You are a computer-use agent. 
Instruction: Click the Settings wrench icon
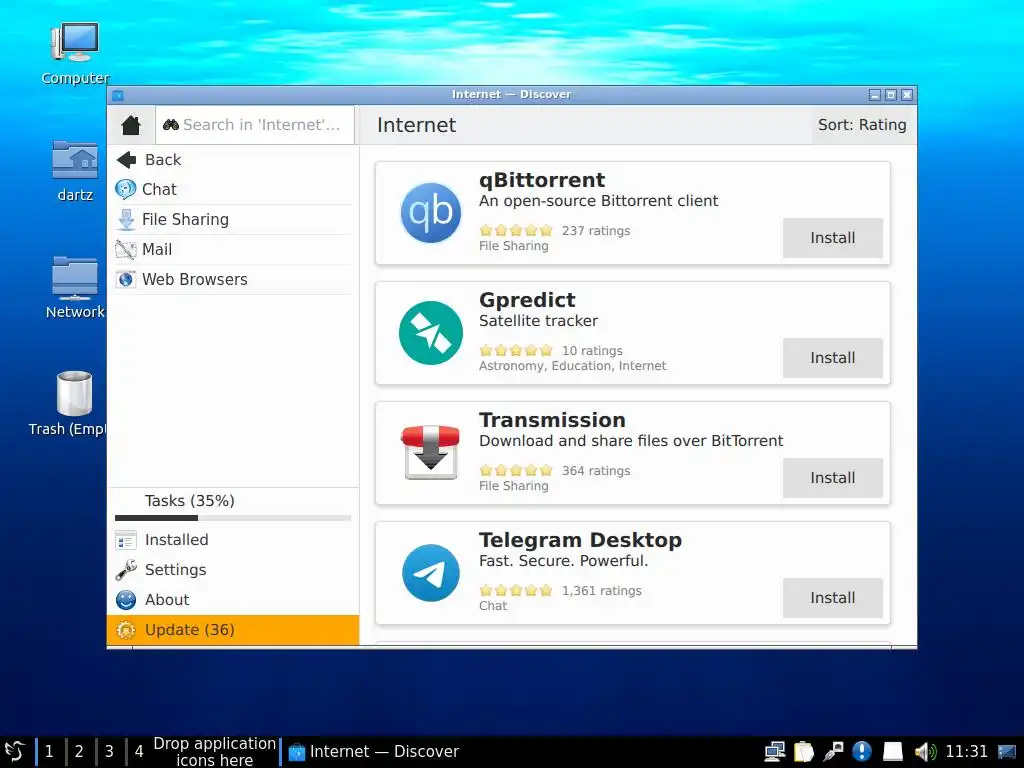pyautogui.click(x=125, y=570)
